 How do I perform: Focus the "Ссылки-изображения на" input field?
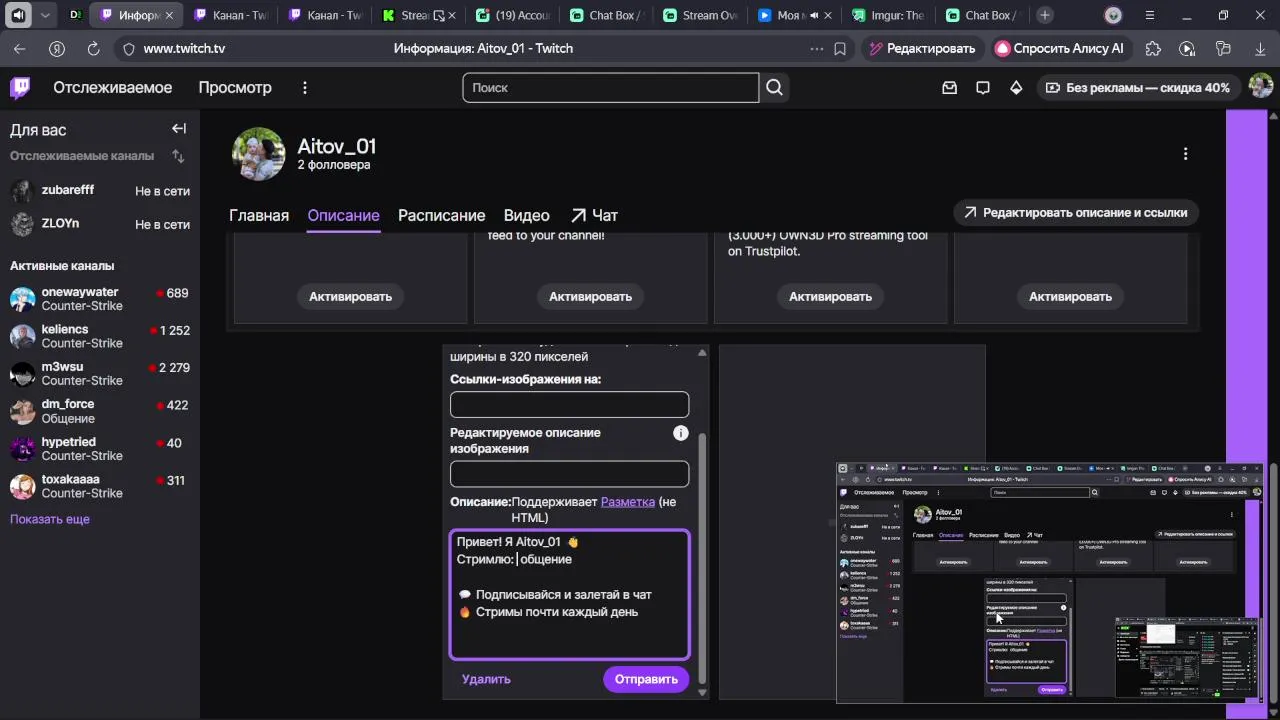569,404
